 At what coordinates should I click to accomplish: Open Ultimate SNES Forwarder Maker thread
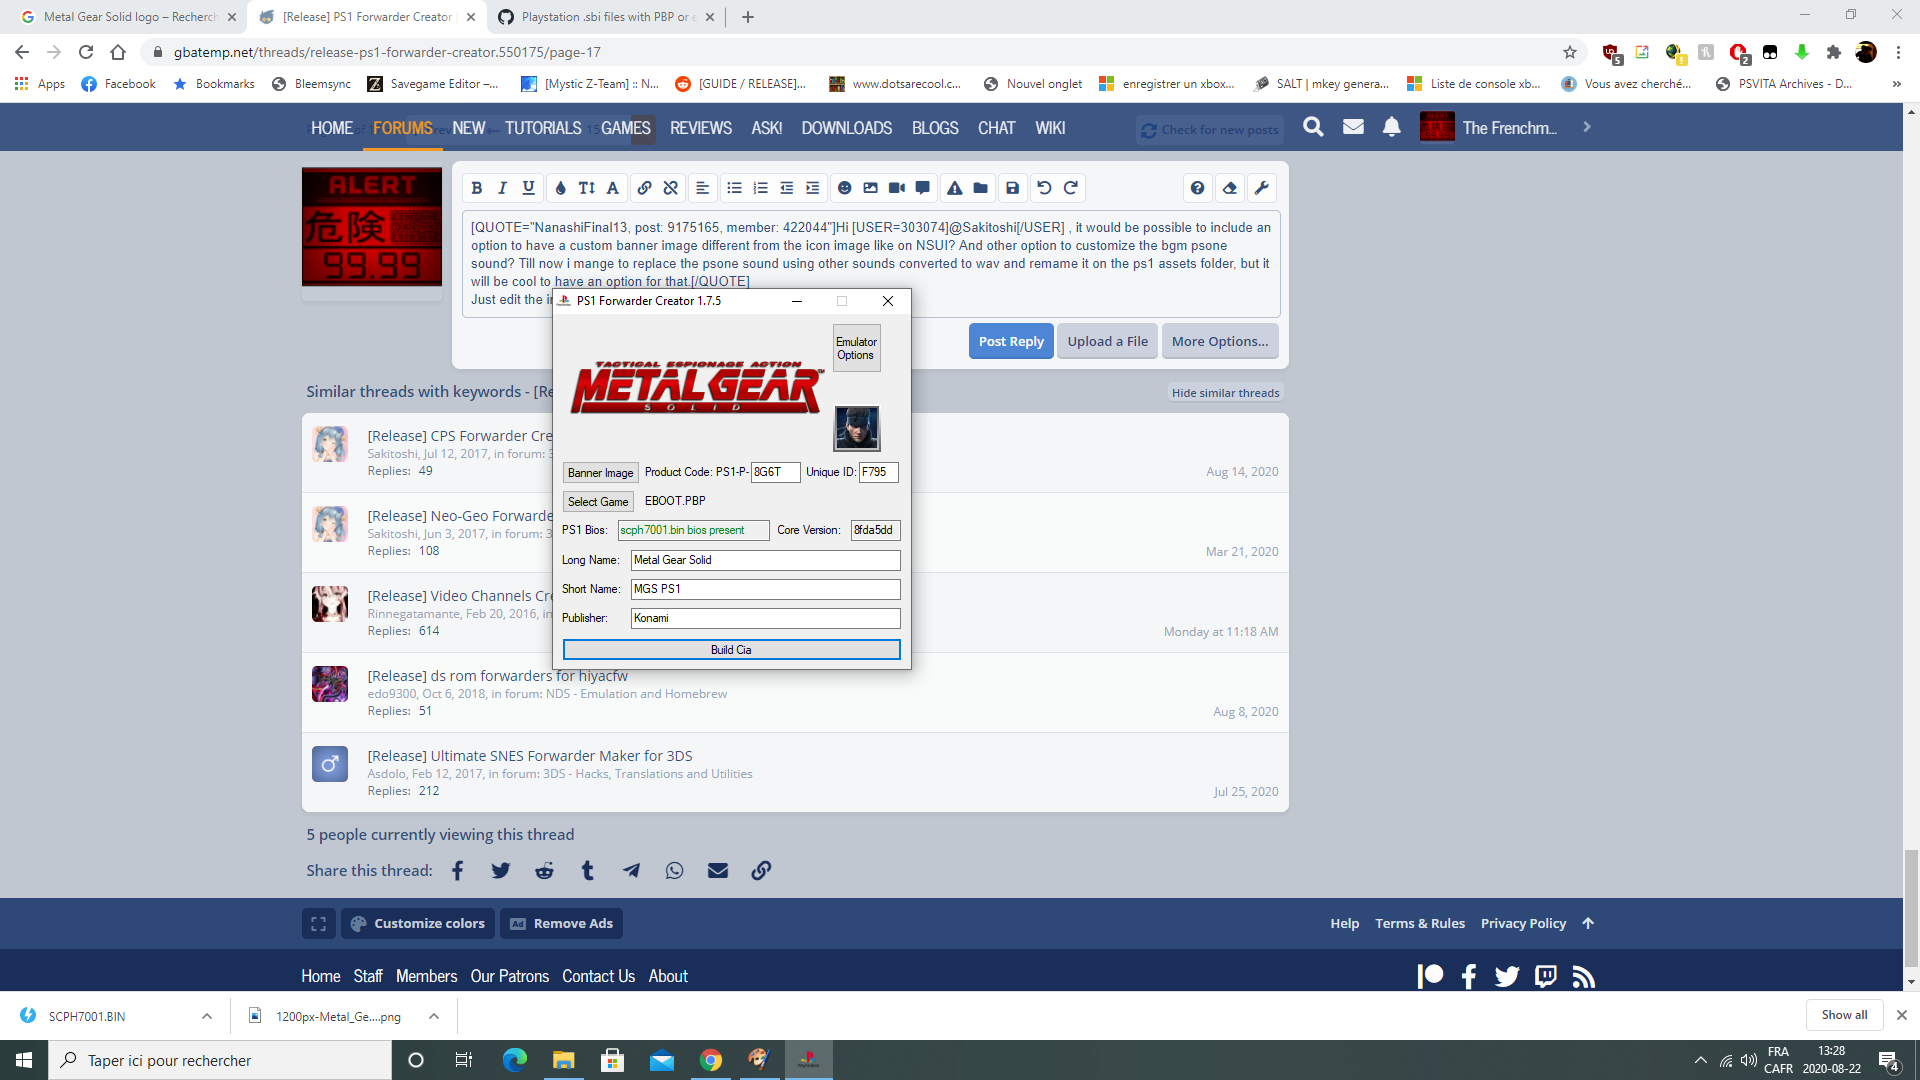click(530, 756)
